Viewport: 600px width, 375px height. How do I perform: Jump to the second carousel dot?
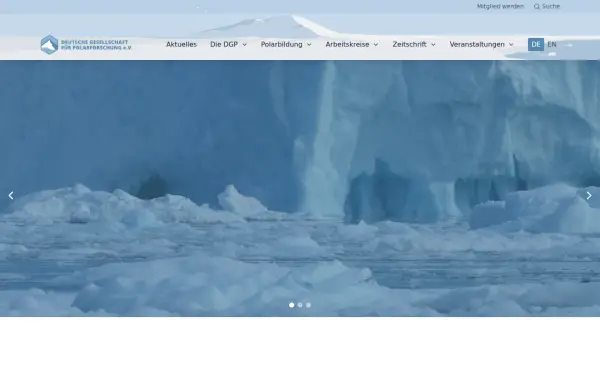pos(300,305)
